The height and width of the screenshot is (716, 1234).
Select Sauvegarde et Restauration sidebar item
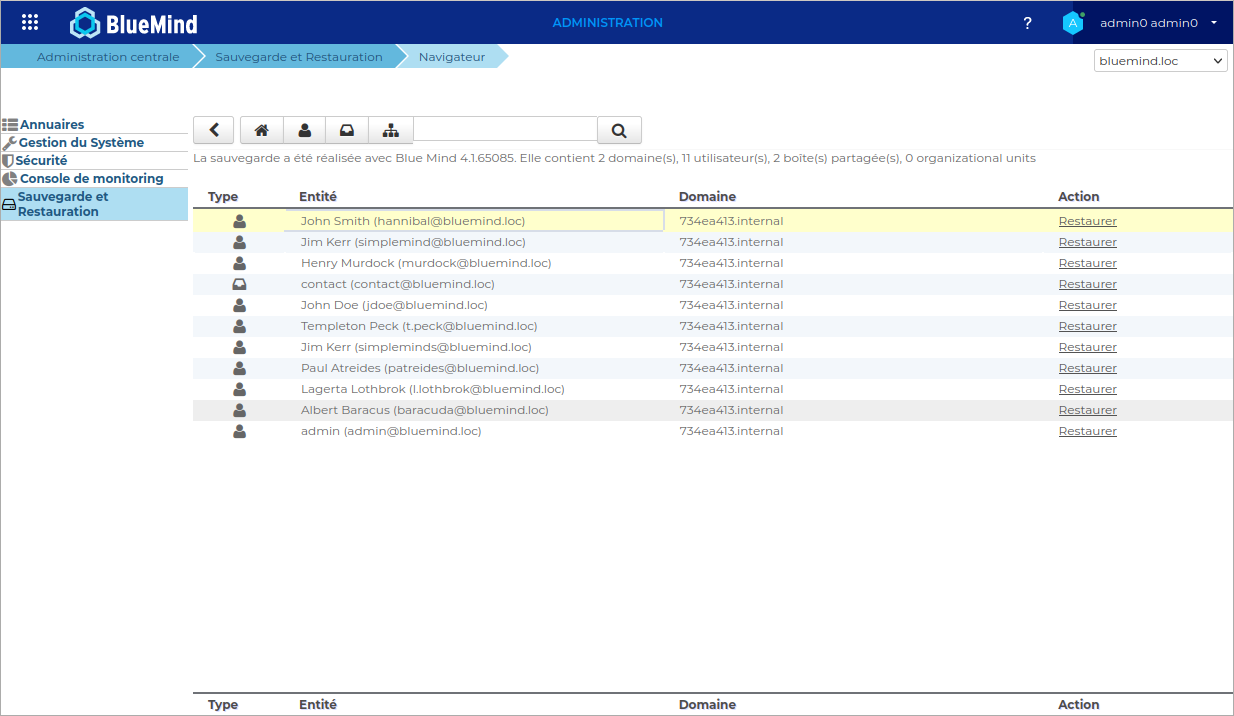click(94, 204)
